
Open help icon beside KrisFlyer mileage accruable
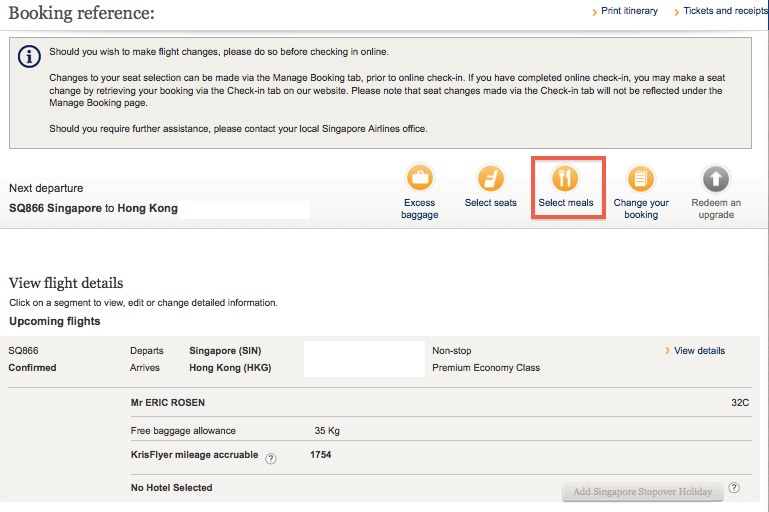pyautogui.click(x=271, y=457)
